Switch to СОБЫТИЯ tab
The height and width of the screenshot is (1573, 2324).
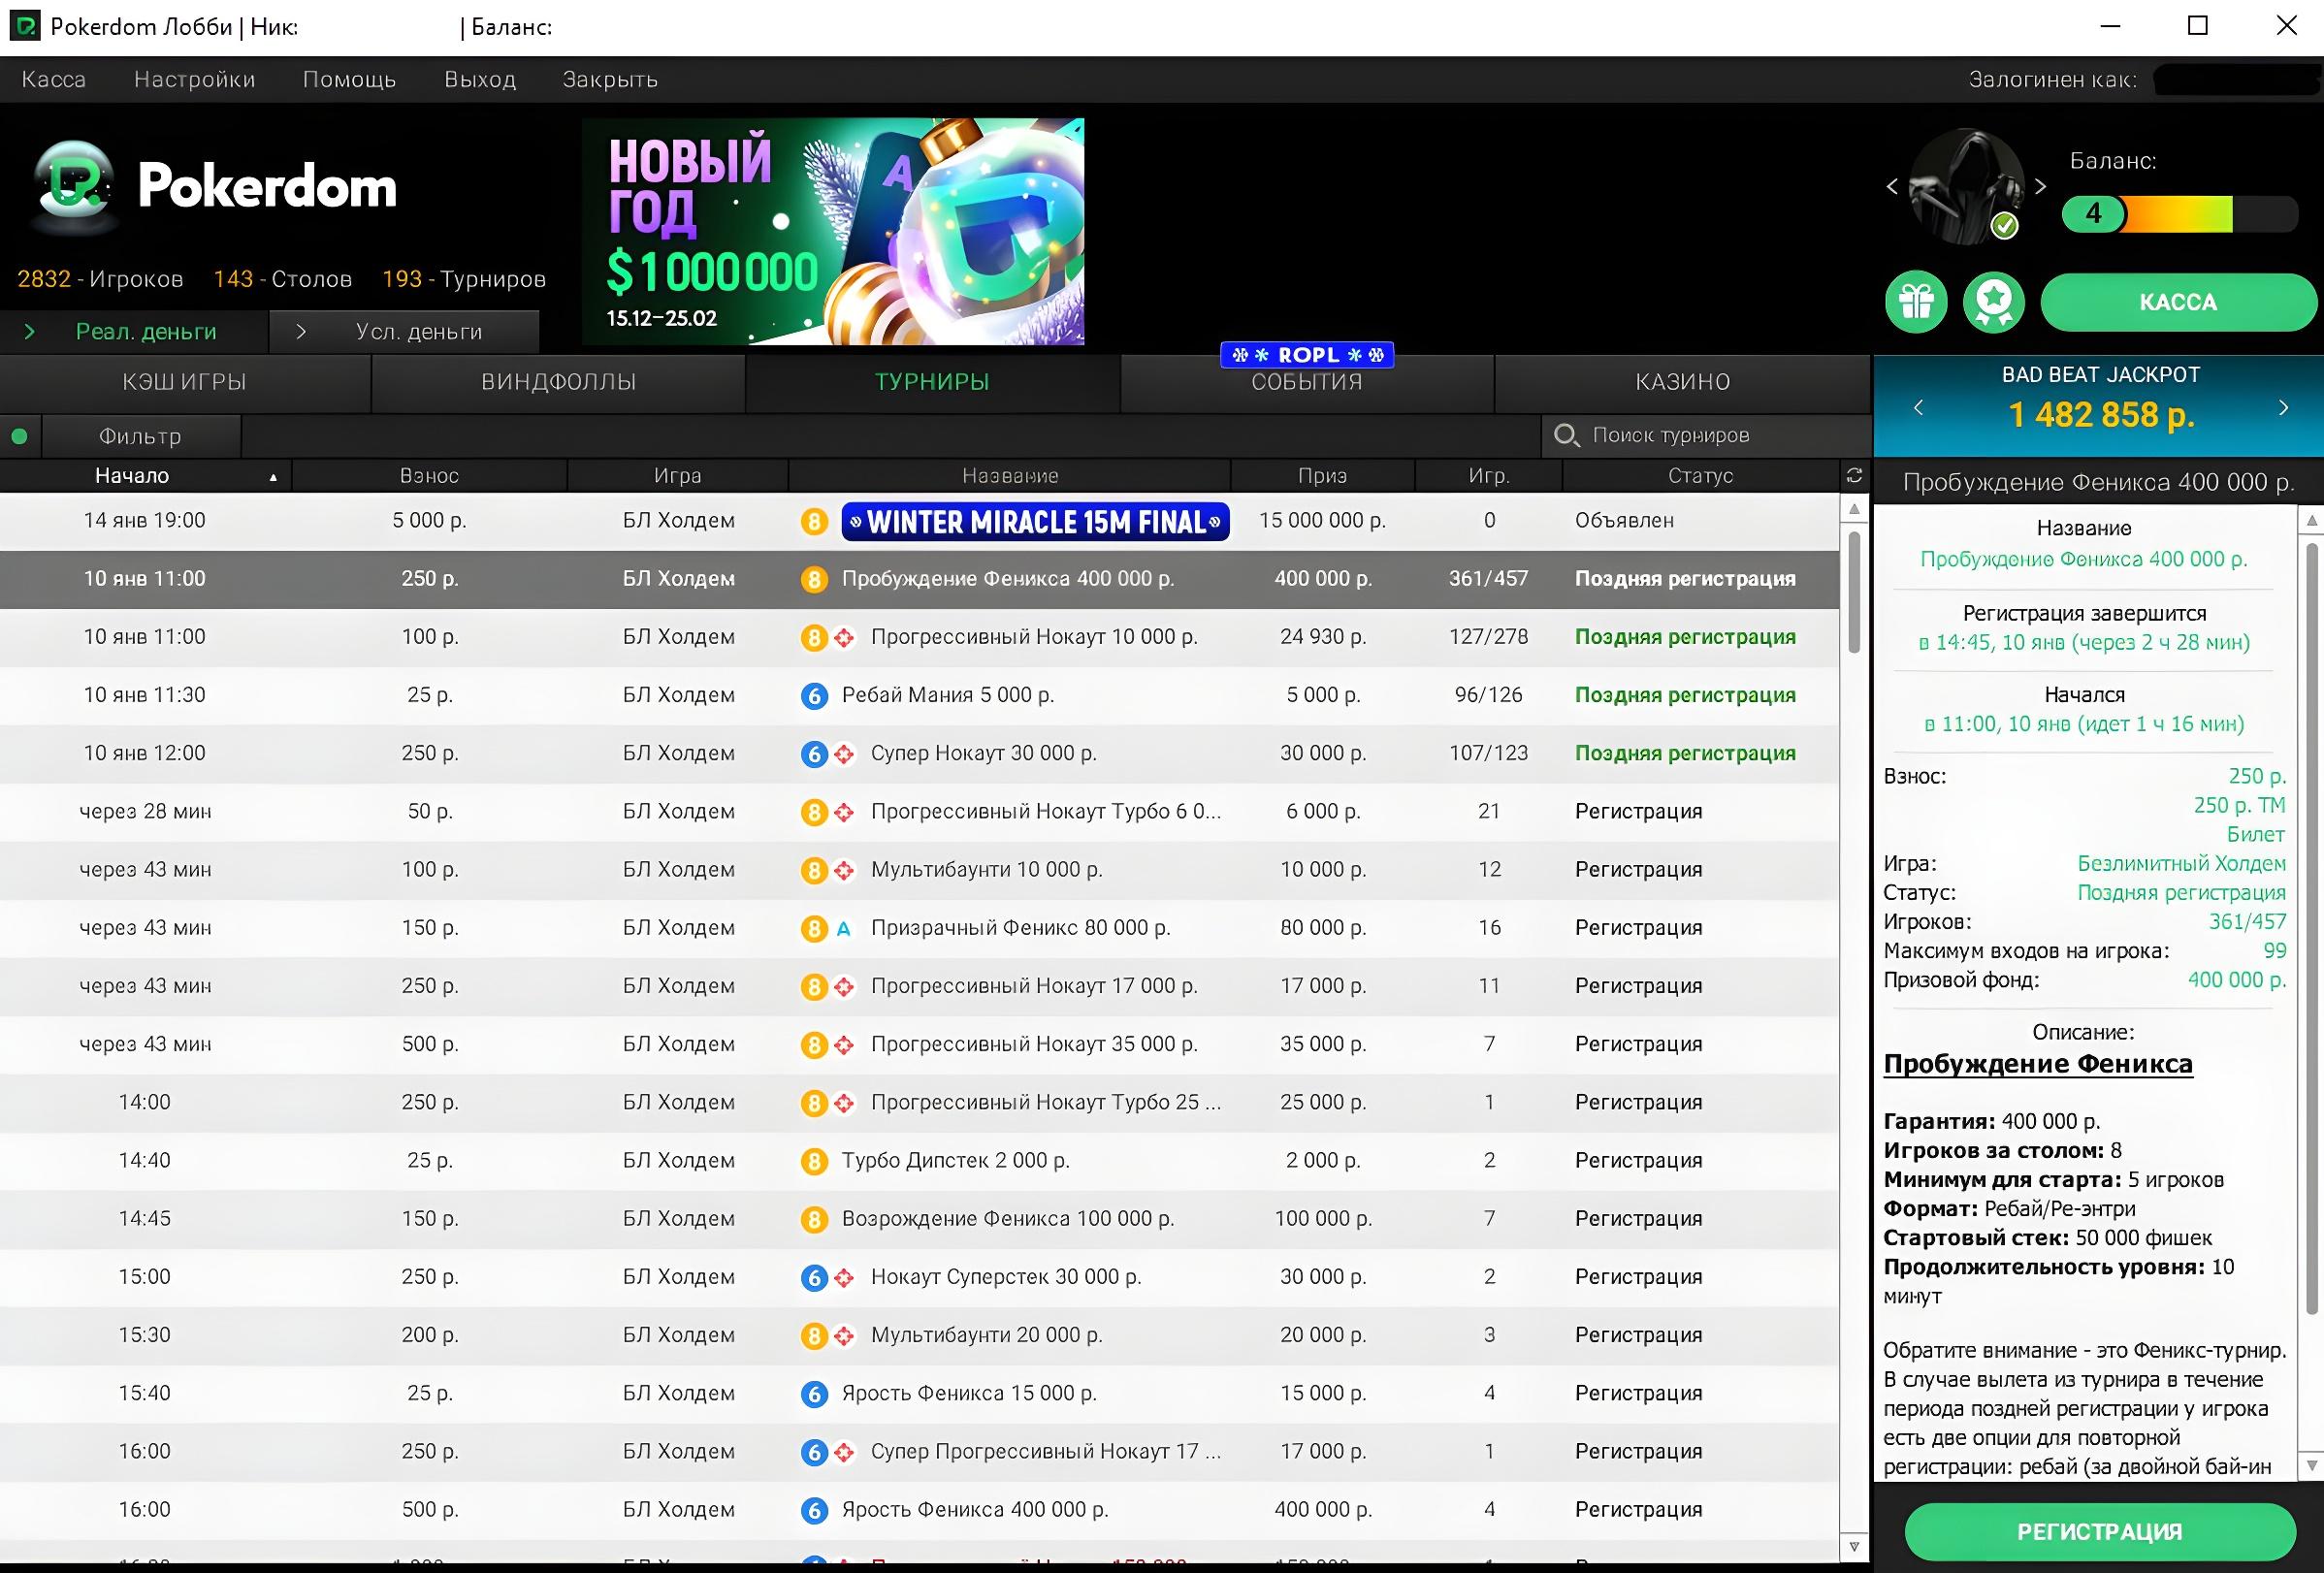click(x=1306, y=382)
